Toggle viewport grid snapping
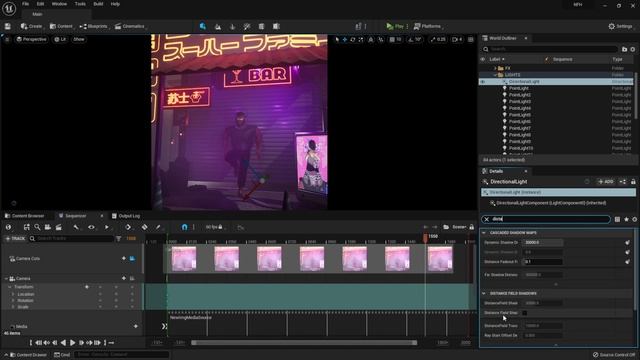Screen dimensions: 640x360 point(392,40)
